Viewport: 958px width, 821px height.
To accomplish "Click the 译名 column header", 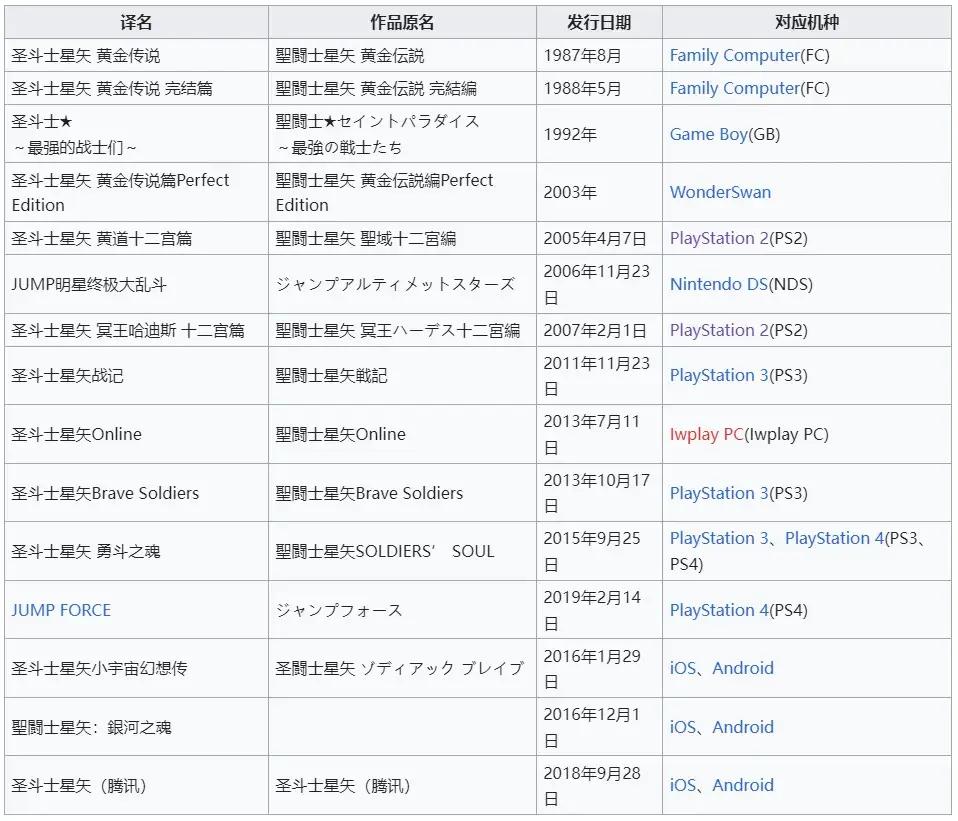I will pos(136,22).
